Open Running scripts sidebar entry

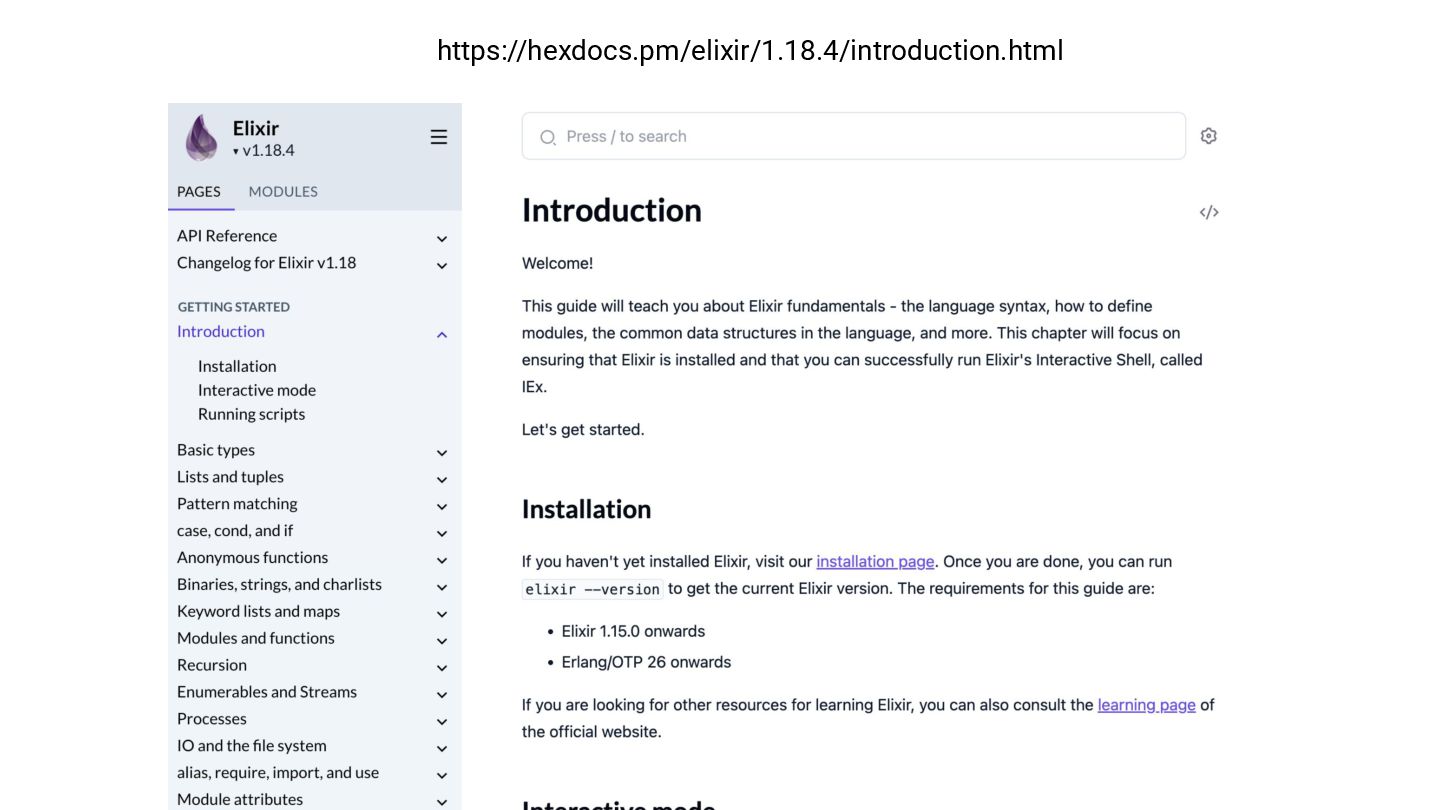pos(251,414)
